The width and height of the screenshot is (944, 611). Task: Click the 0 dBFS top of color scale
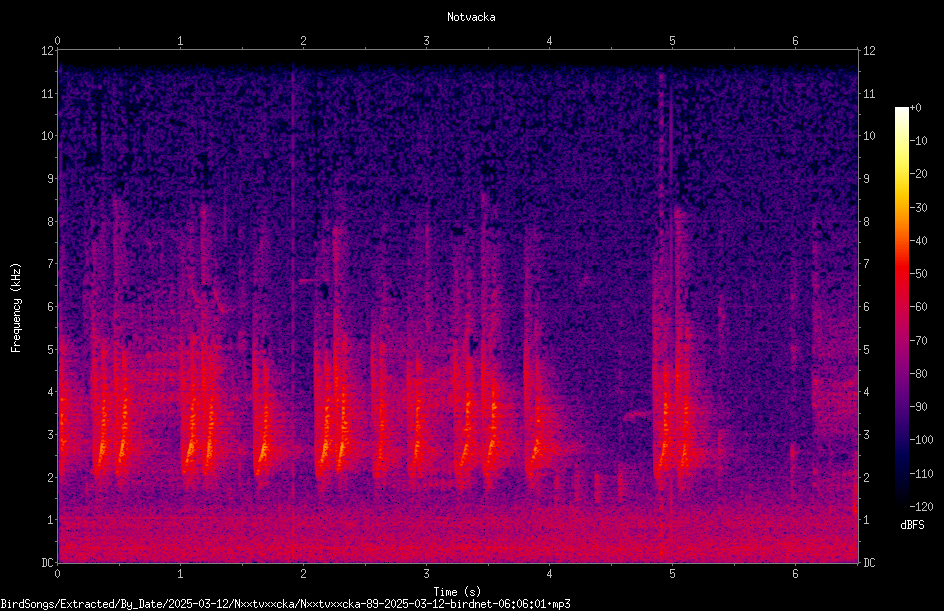click(915, 108)
